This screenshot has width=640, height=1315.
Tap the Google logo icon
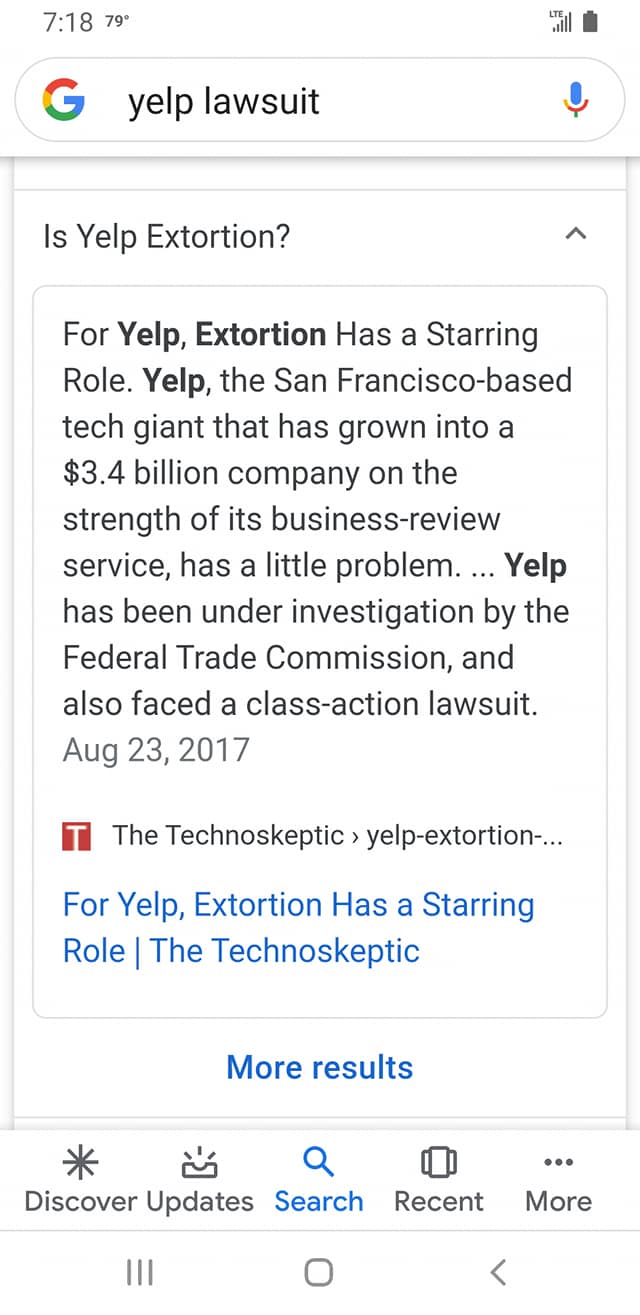tap(63, 100)
